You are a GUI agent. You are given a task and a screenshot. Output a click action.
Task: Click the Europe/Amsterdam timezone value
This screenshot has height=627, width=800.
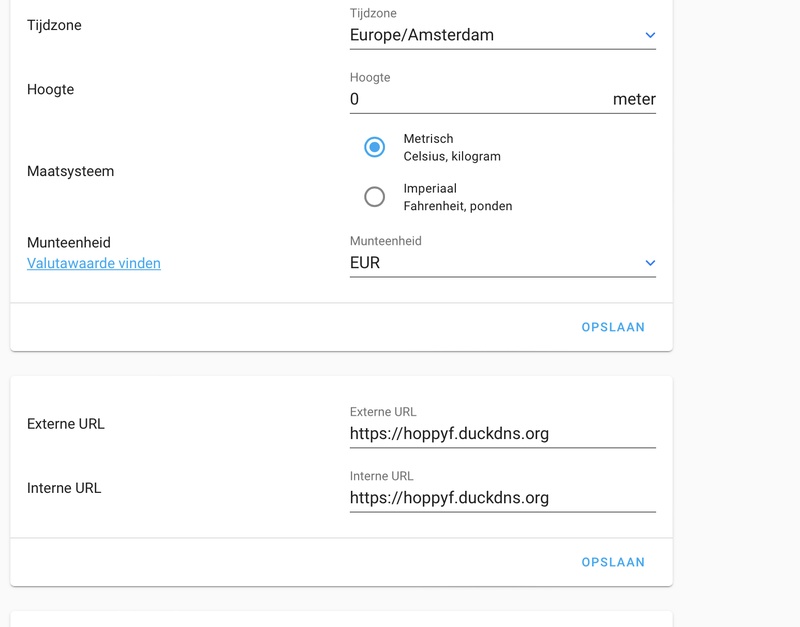pos(421,35)
